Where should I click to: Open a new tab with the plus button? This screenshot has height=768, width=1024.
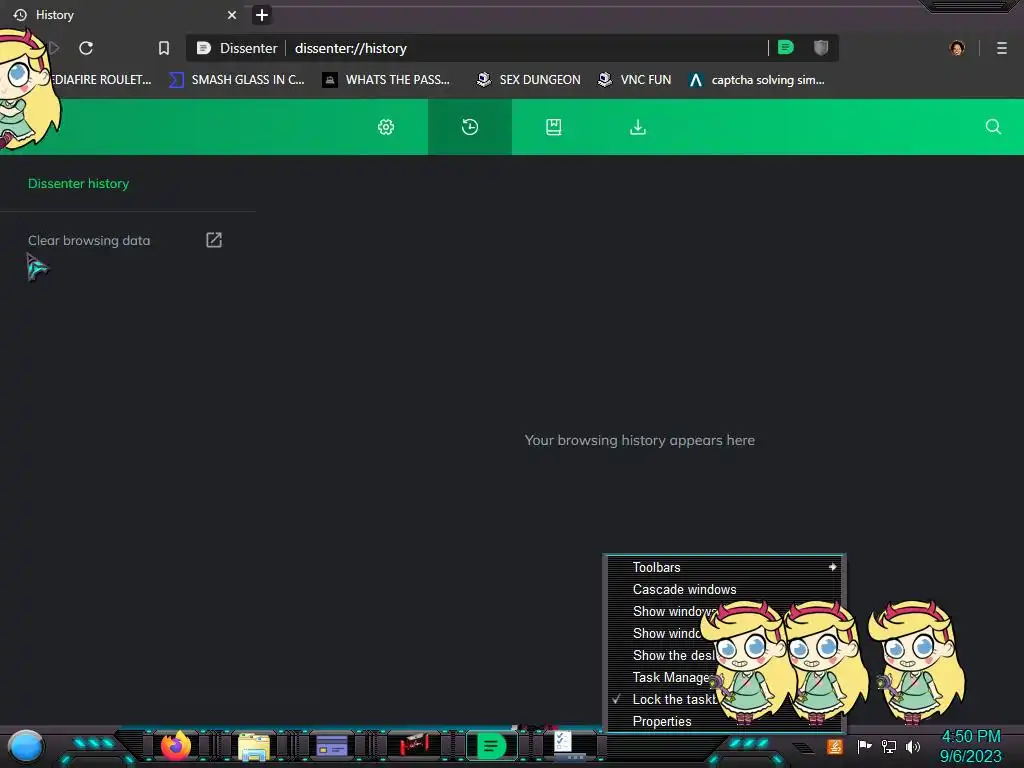(262, 15)
